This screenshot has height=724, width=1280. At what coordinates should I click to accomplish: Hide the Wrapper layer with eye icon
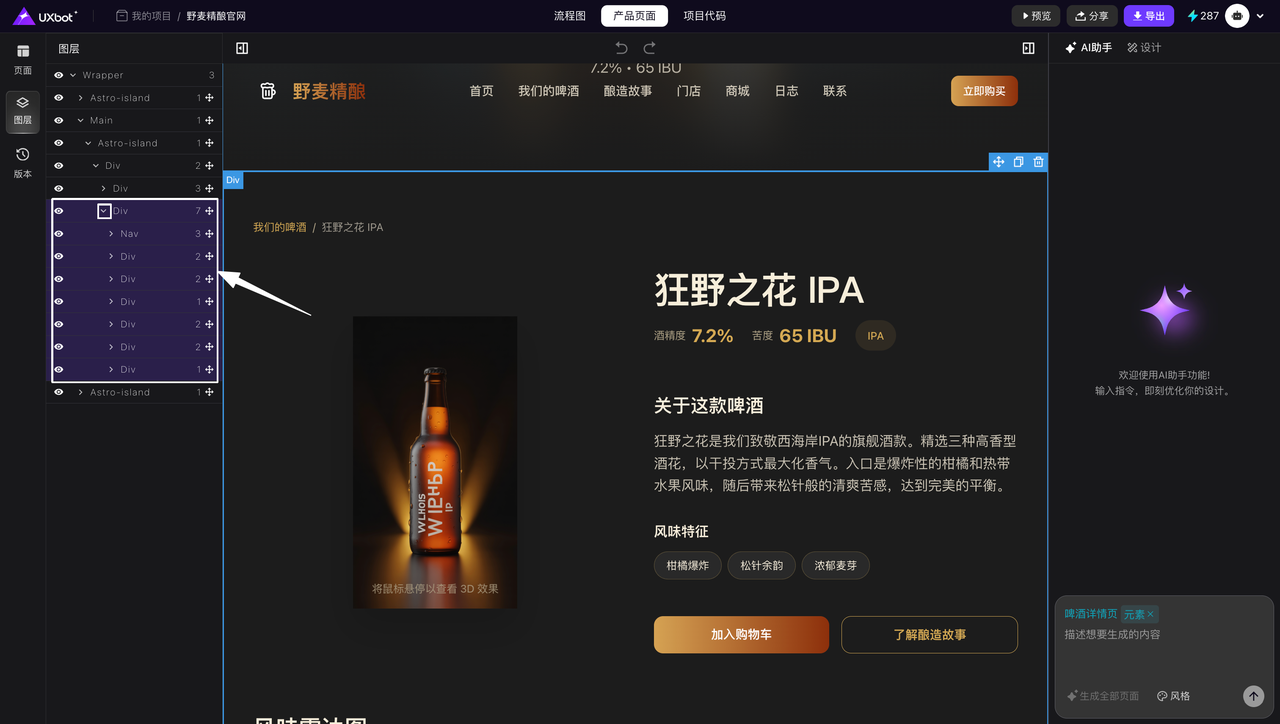pyautogui.click(x=58, y=75)
